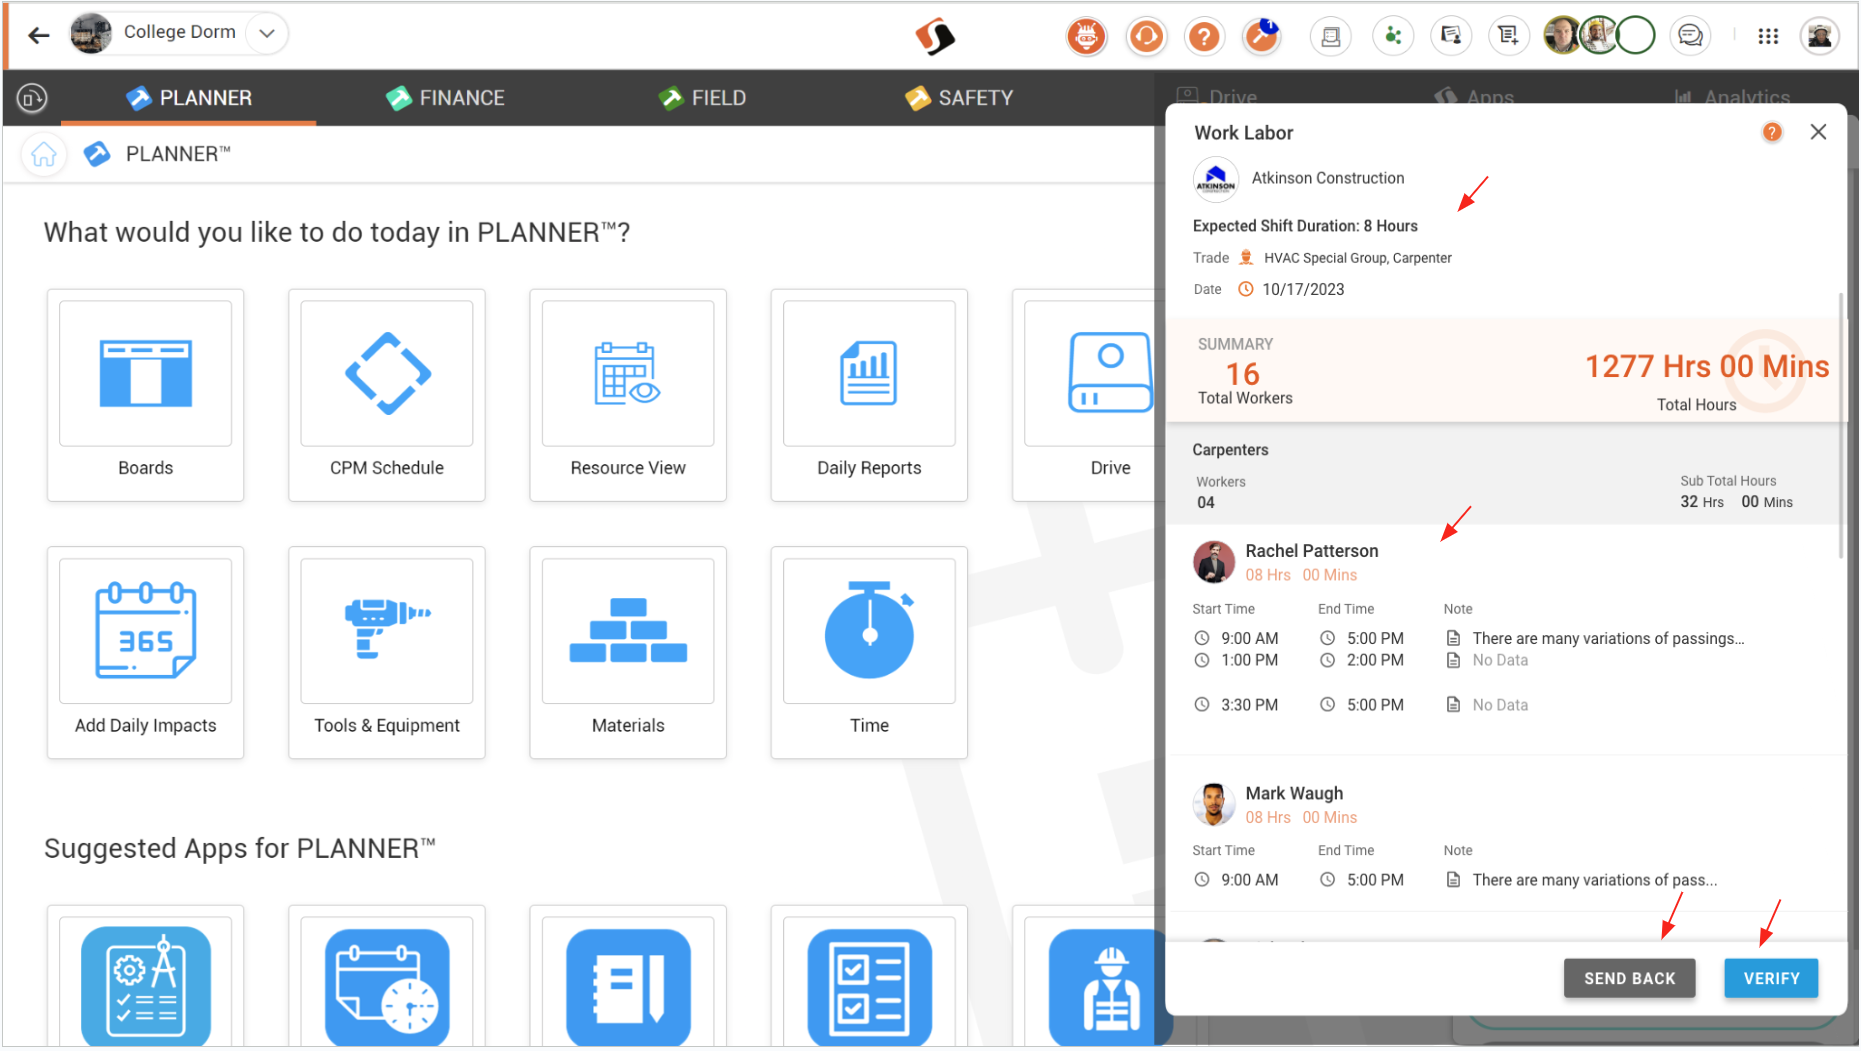Open the Add Daily Impacts tile

[145, 652]
